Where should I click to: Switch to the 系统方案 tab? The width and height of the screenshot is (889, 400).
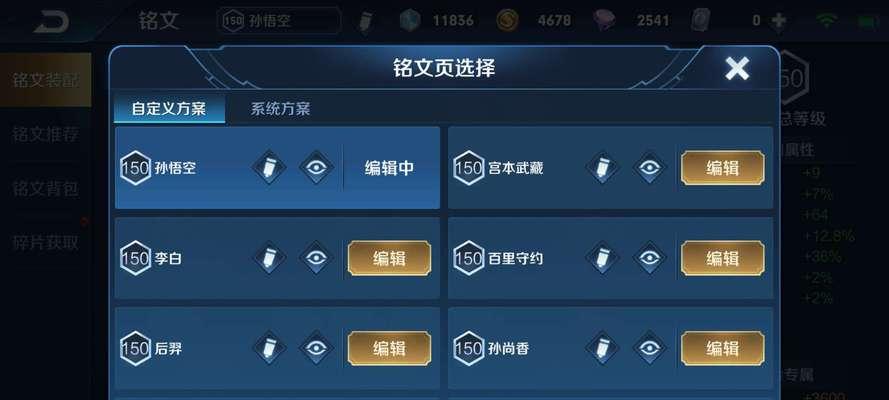click(x=281, y=109)
